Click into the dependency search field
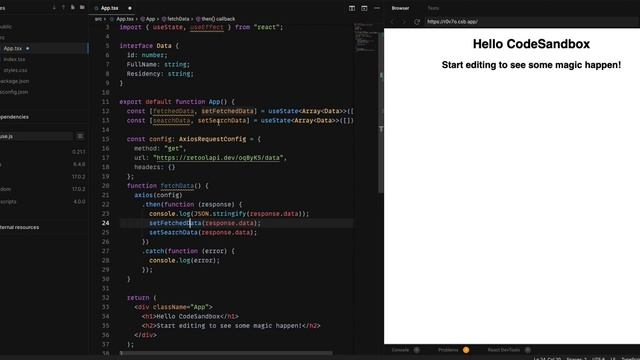The image size is (640, 360). point(36,136)
